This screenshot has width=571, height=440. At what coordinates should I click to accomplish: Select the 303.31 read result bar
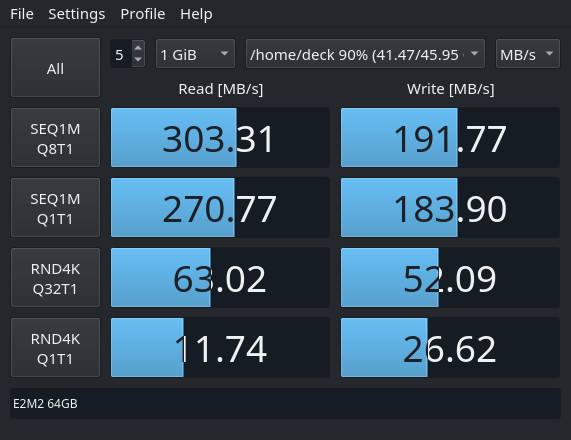coord(220,138)
